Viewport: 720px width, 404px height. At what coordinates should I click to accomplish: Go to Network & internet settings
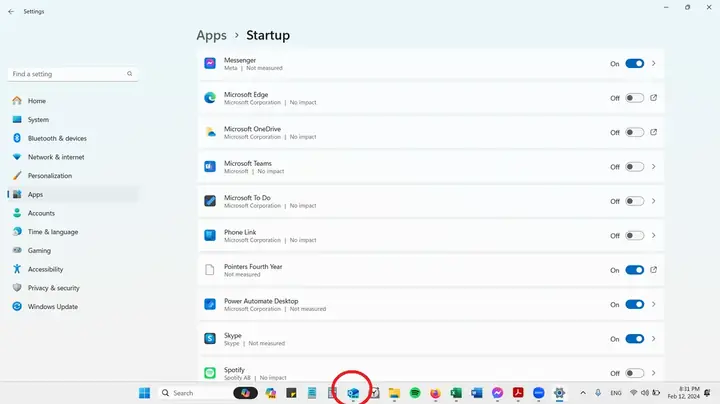[x=73, y=157]
